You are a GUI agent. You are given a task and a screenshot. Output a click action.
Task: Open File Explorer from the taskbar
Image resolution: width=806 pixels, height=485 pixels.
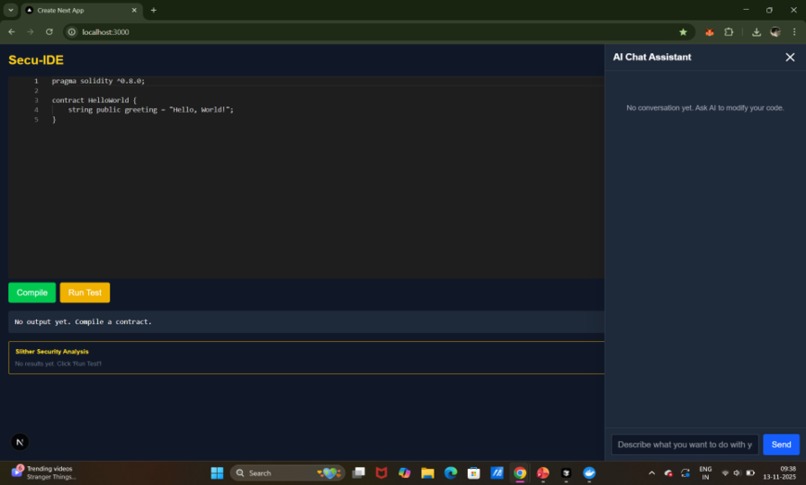[428, 473]
